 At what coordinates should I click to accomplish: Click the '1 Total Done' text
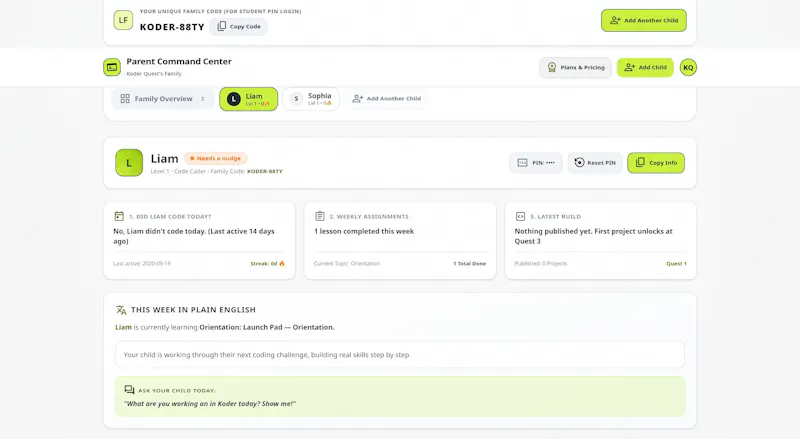click(x=469, y=264)
